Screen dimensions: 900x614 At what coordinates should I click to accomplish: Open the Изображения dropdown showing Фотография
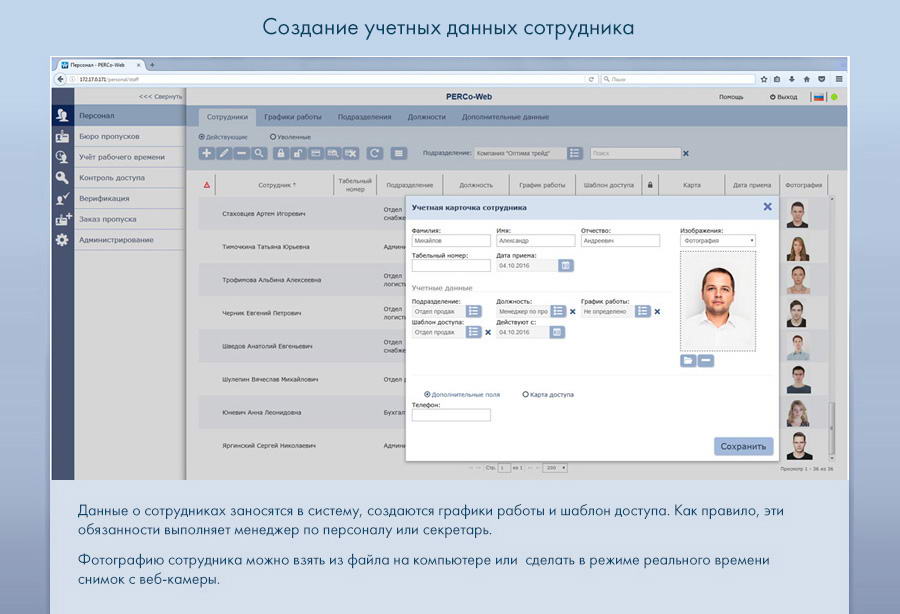pyautogui.click(x=717, y=241)
